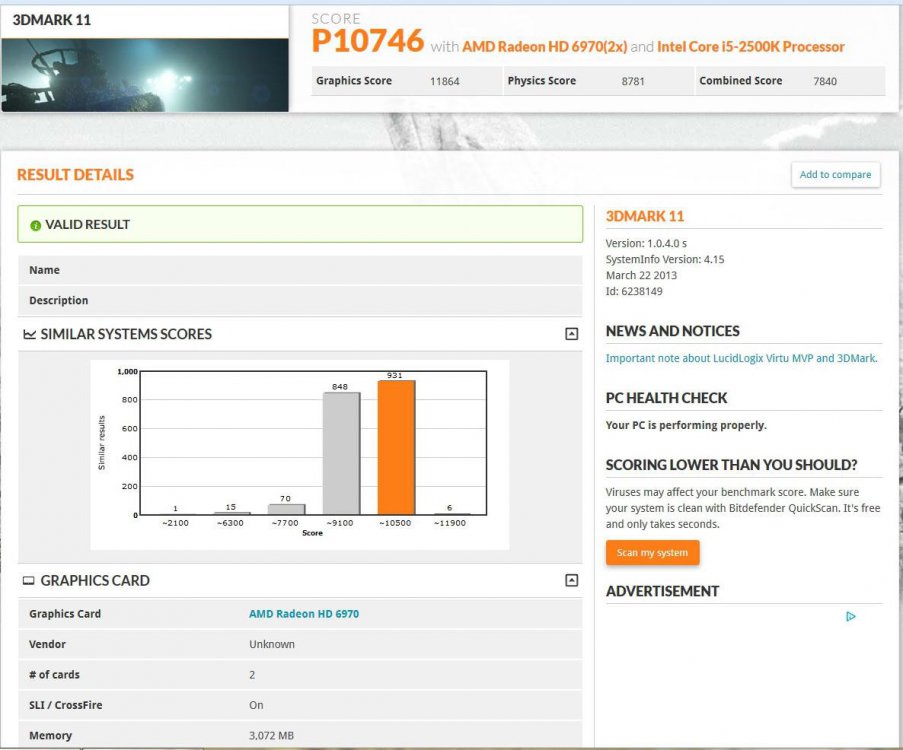The image size is (903, 750).
Task: Click the VALID RESULT banner text
Action: (88, 225)
